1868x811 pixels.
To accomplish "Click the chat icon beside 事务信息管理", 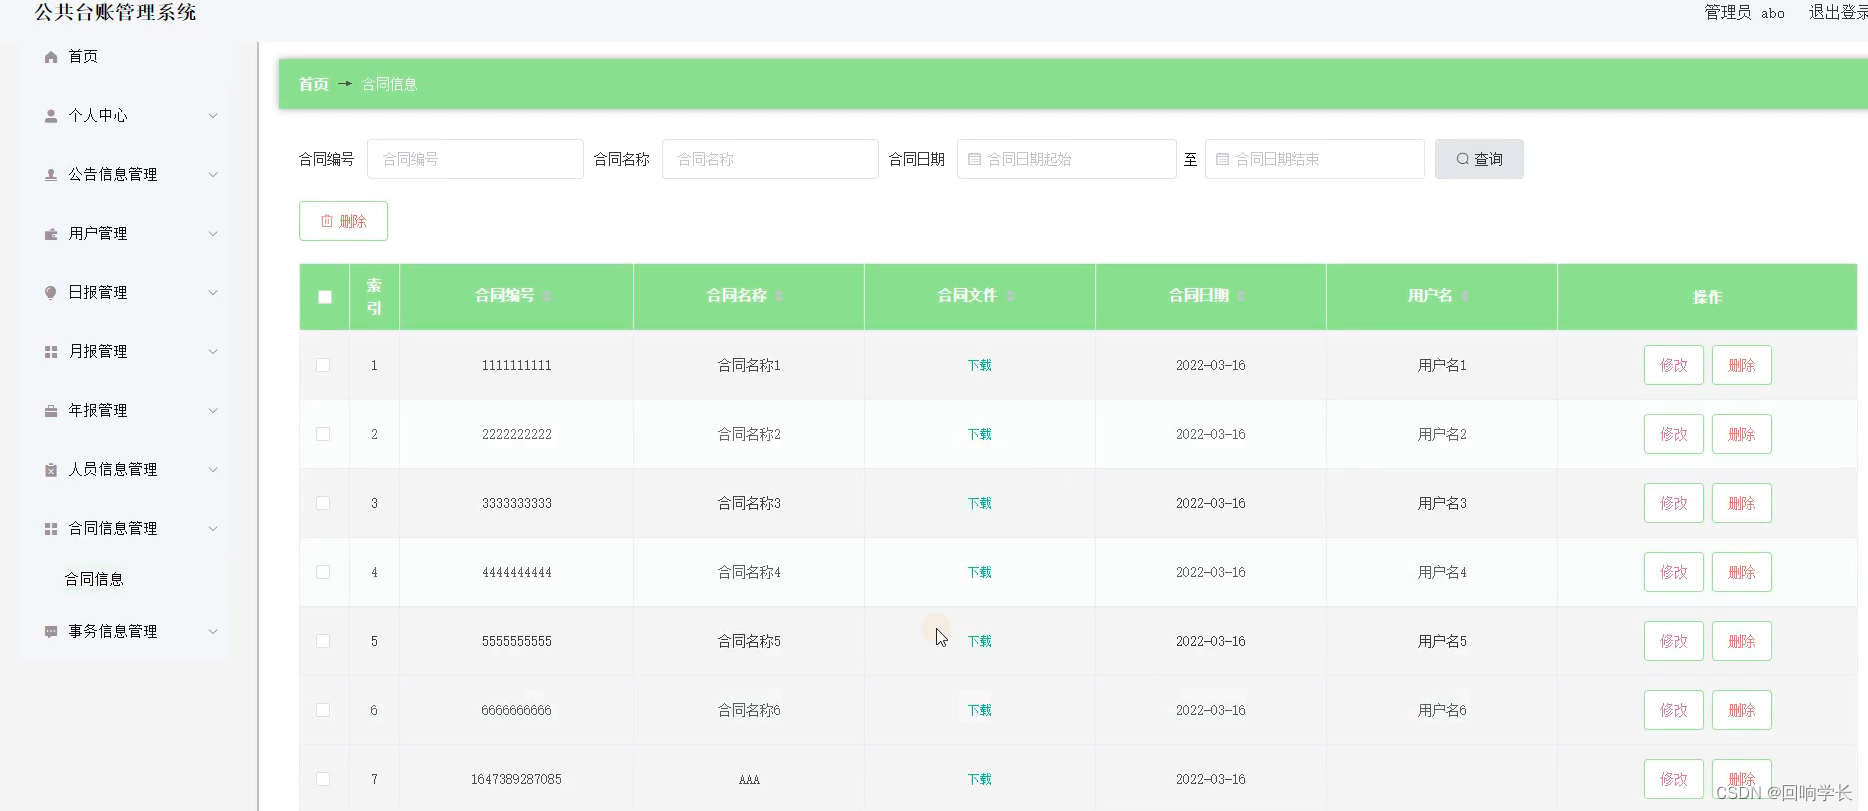I will point(51,632).
